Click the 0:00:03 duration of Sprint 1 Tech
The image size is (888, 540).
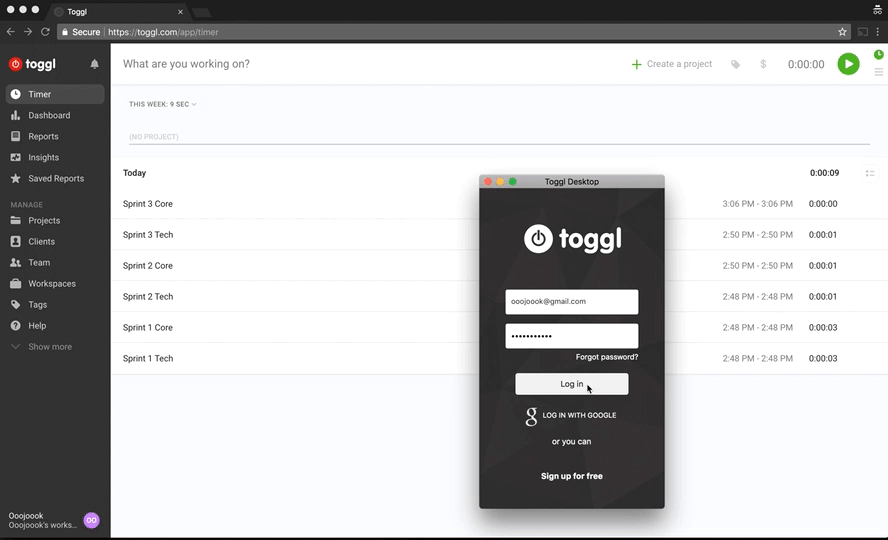click(823, 358)
